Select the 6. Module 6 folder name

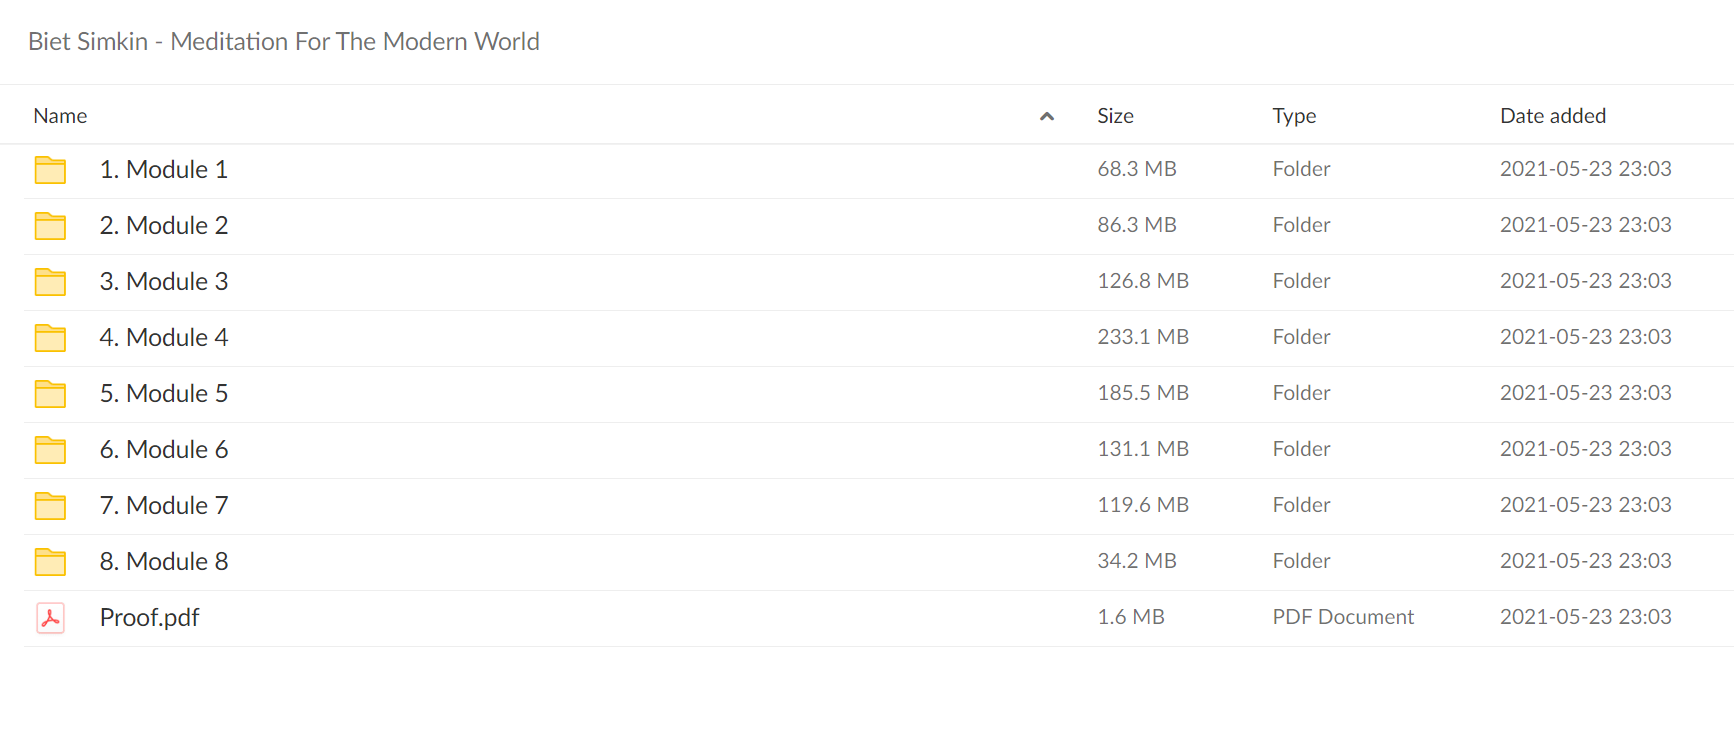[164, 450]
